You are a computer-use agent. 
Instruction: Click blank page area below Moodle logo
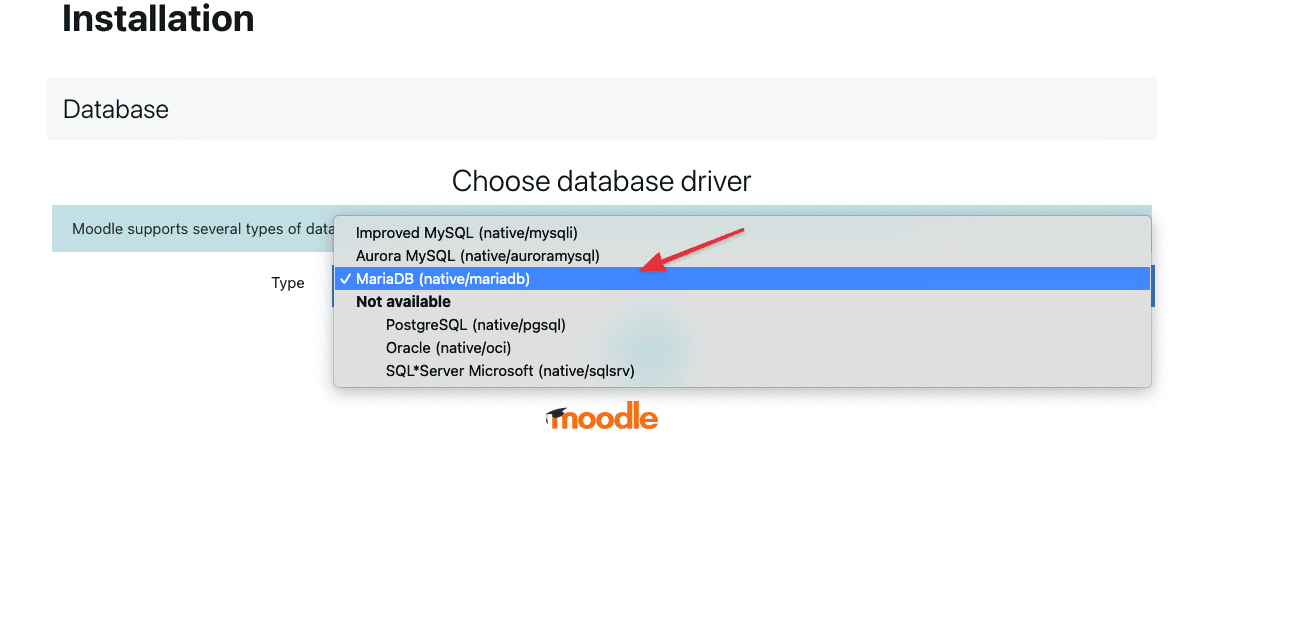click(x=602, y=530)
